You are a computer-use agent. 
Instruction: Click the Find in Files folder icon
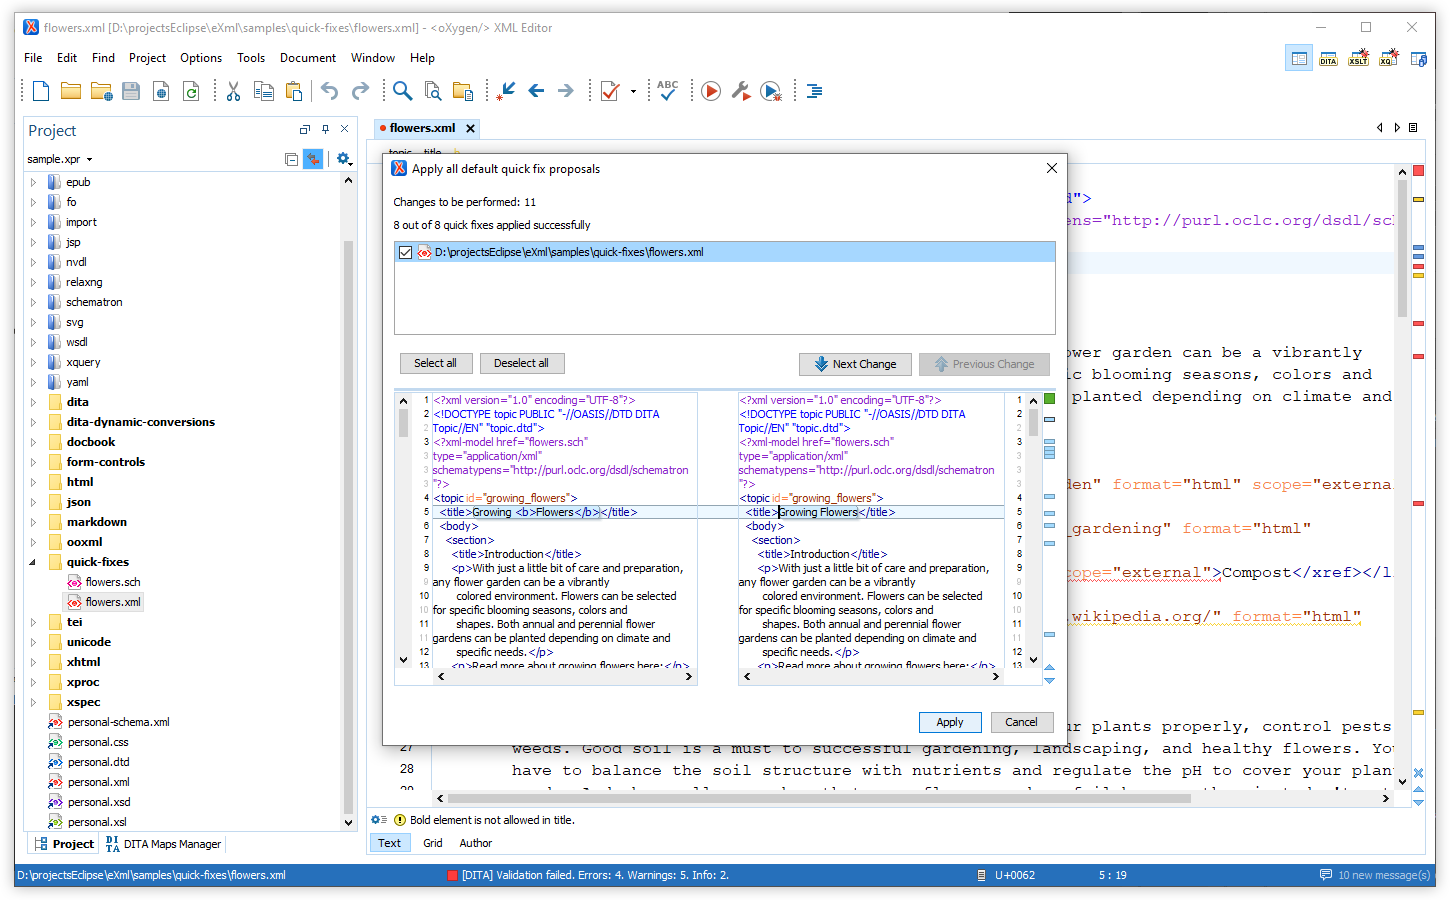463,91
